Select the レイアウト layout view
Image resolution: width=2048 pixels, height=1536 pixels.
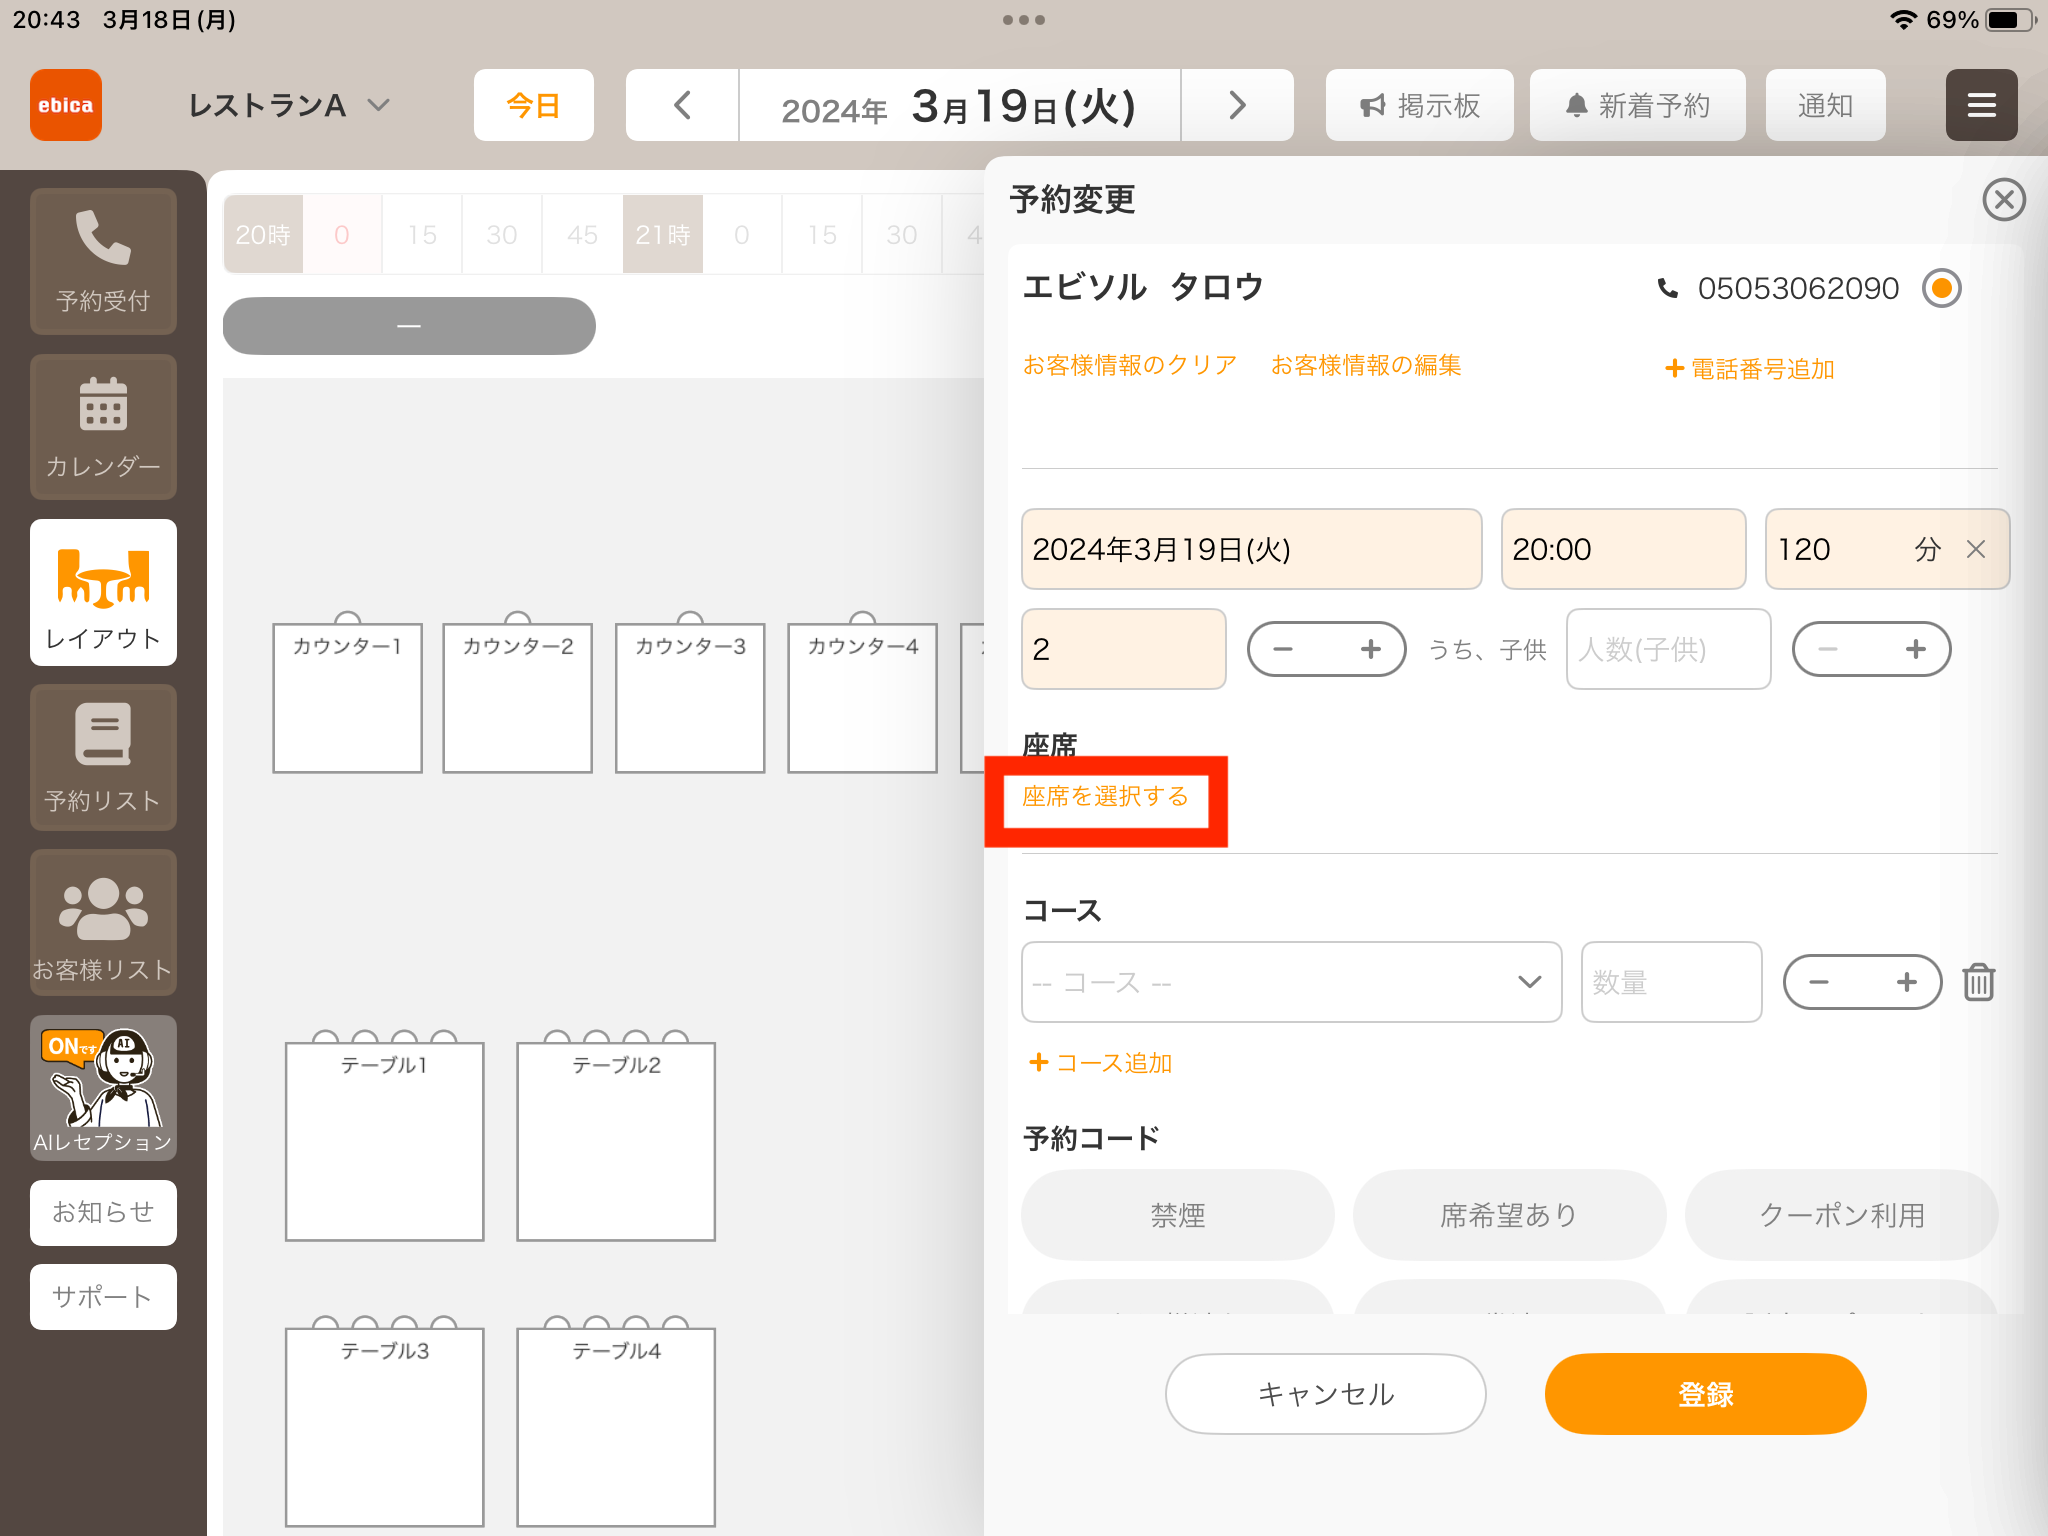103,592
